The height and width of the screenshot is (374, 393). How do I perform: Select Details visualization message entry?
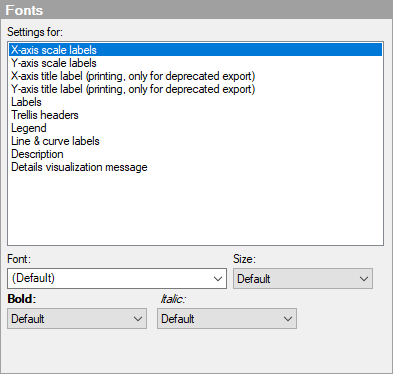pos(195,167)
